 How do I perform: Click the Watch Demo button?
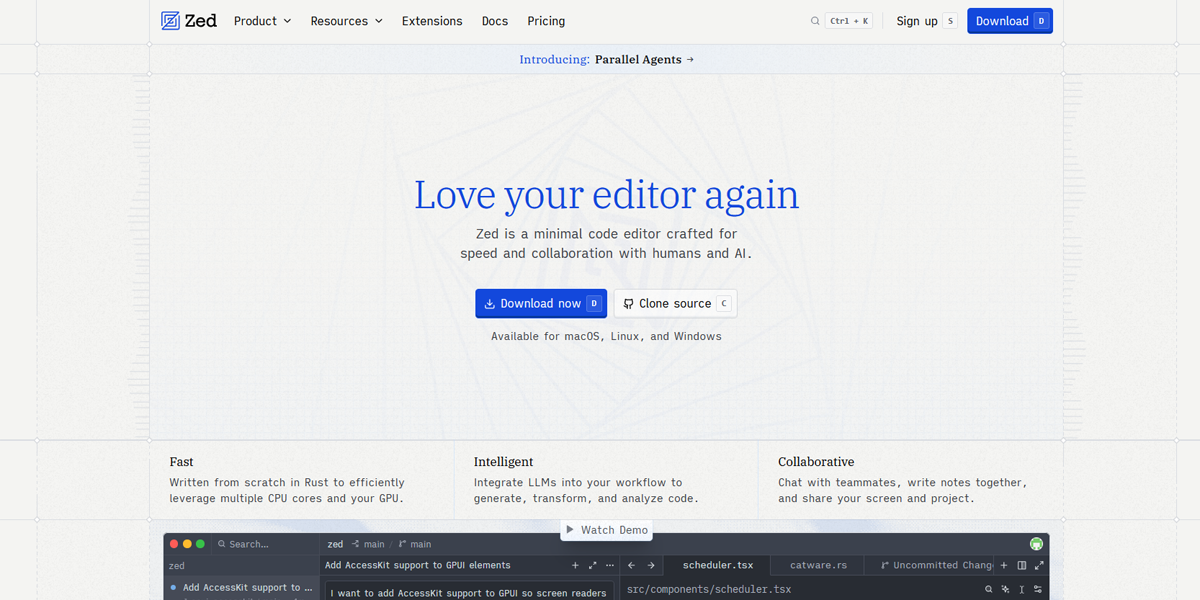pyautogui.click(x=607, y=530)
